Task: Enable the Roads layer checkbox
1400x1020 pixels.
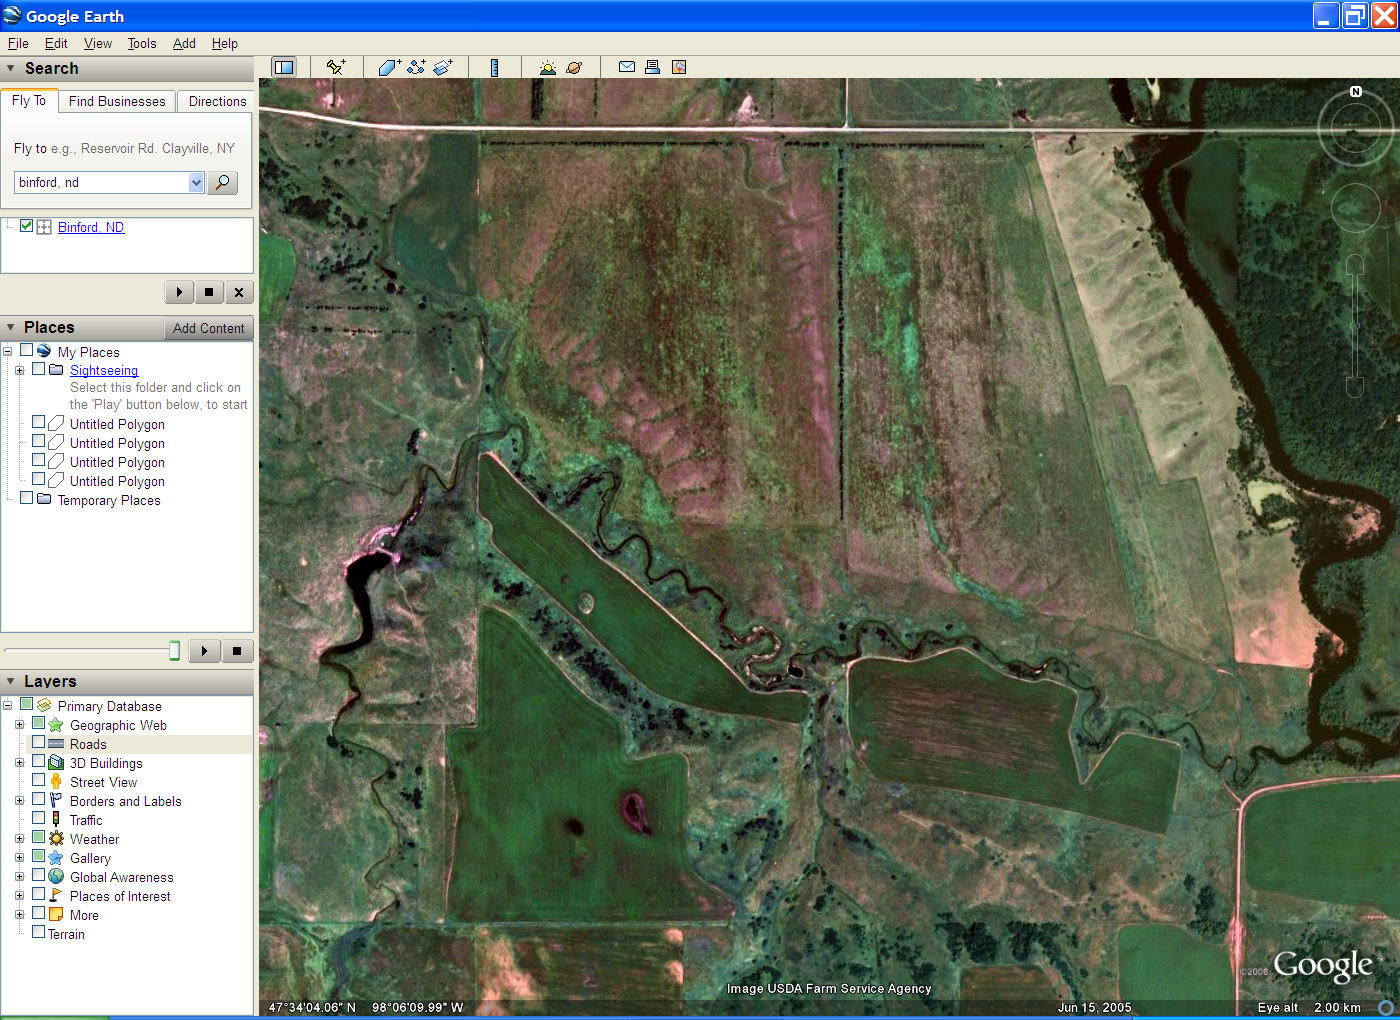Action: click(x=38, y=742)
